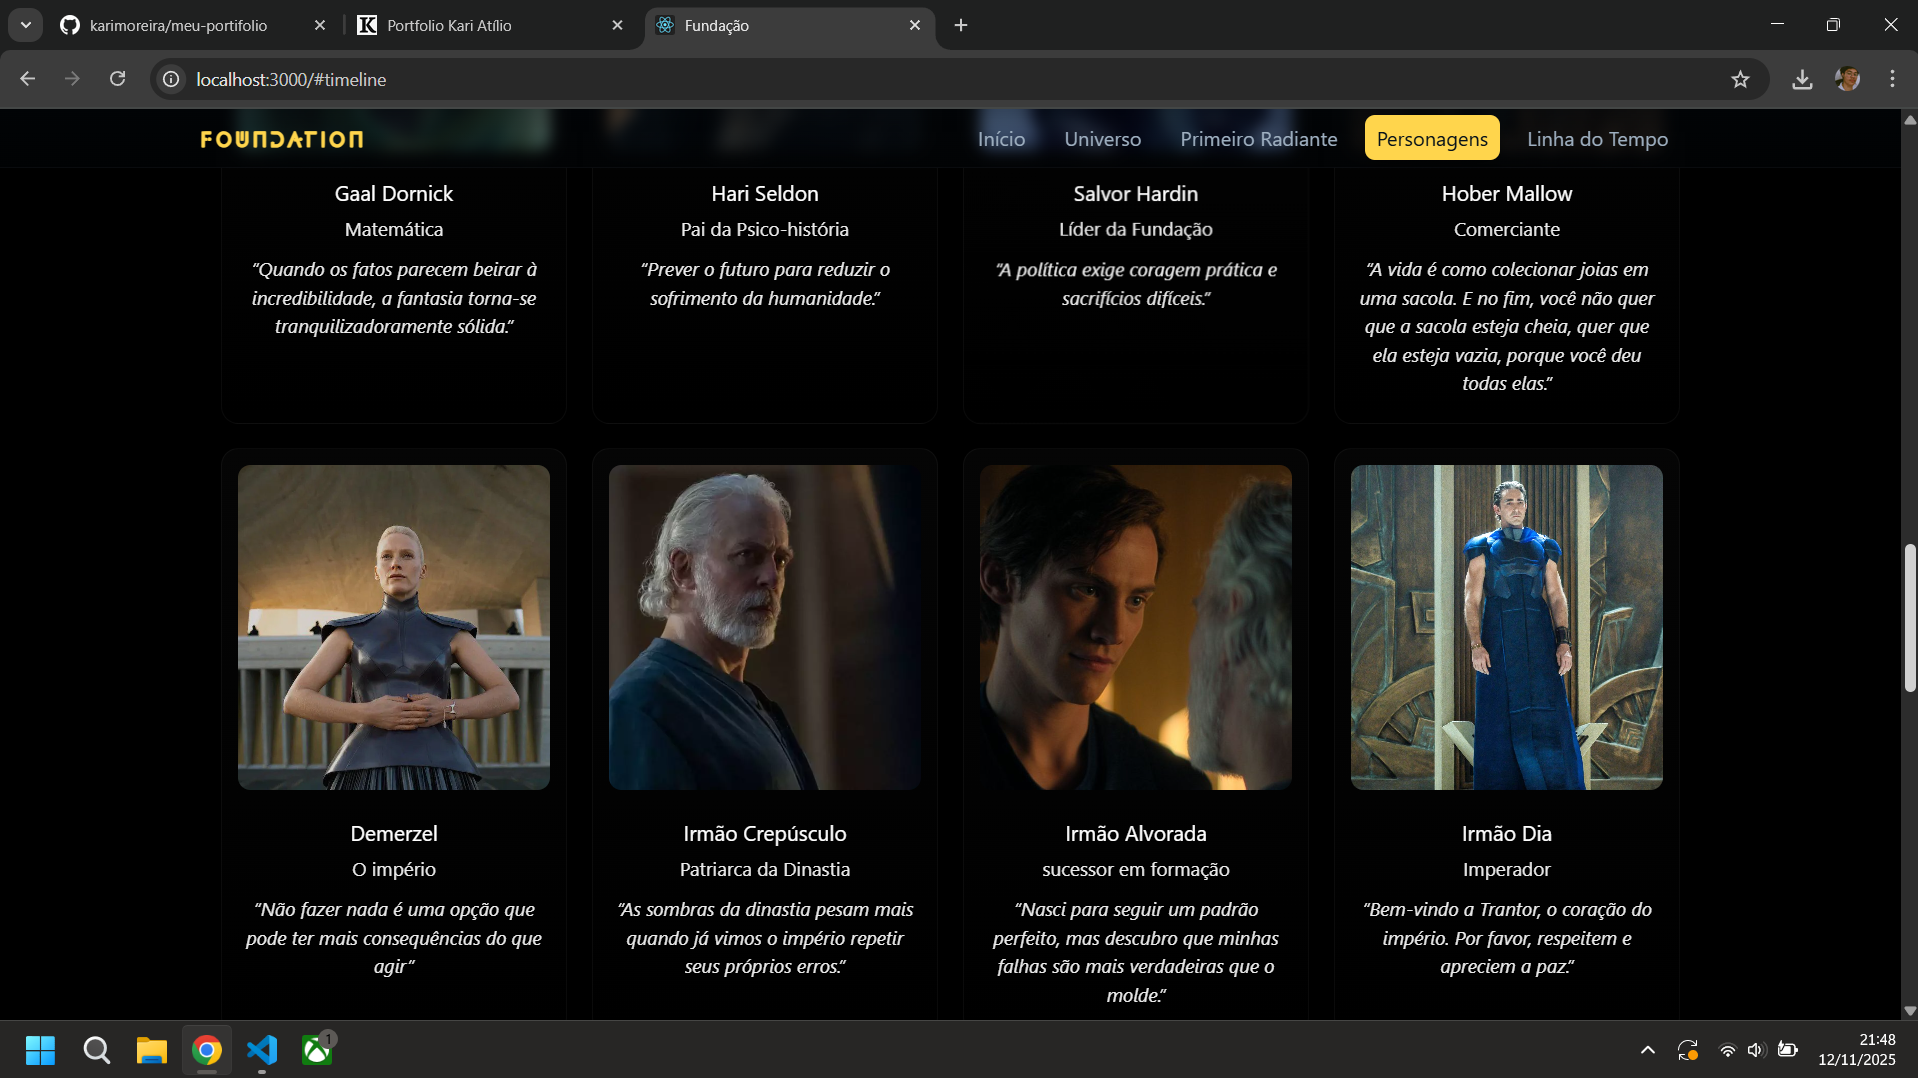Viewport: 1918px width, 1078px height.
Task: Expand the tab search dropdown arrow
Action: (x=26, y=25)
